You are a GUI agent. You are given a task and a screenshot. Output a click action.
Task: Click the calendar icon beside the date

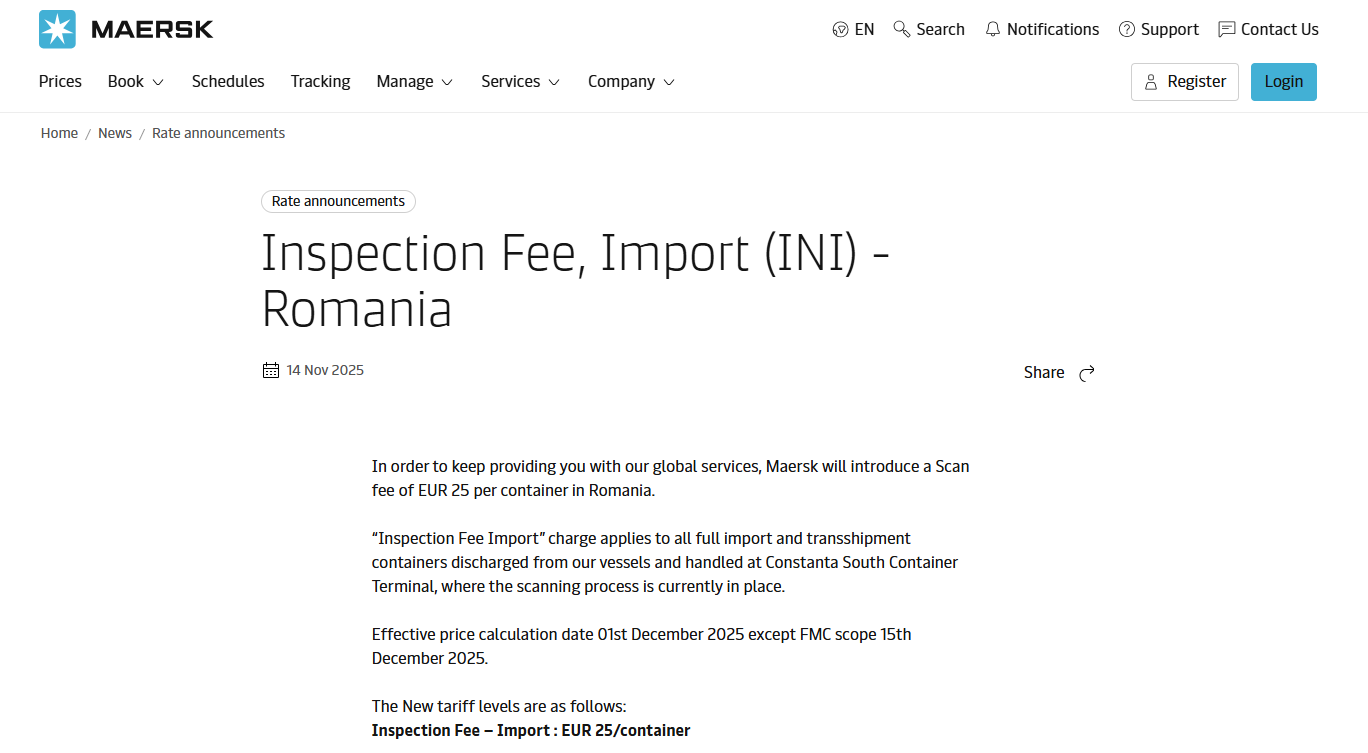point(271,371)
